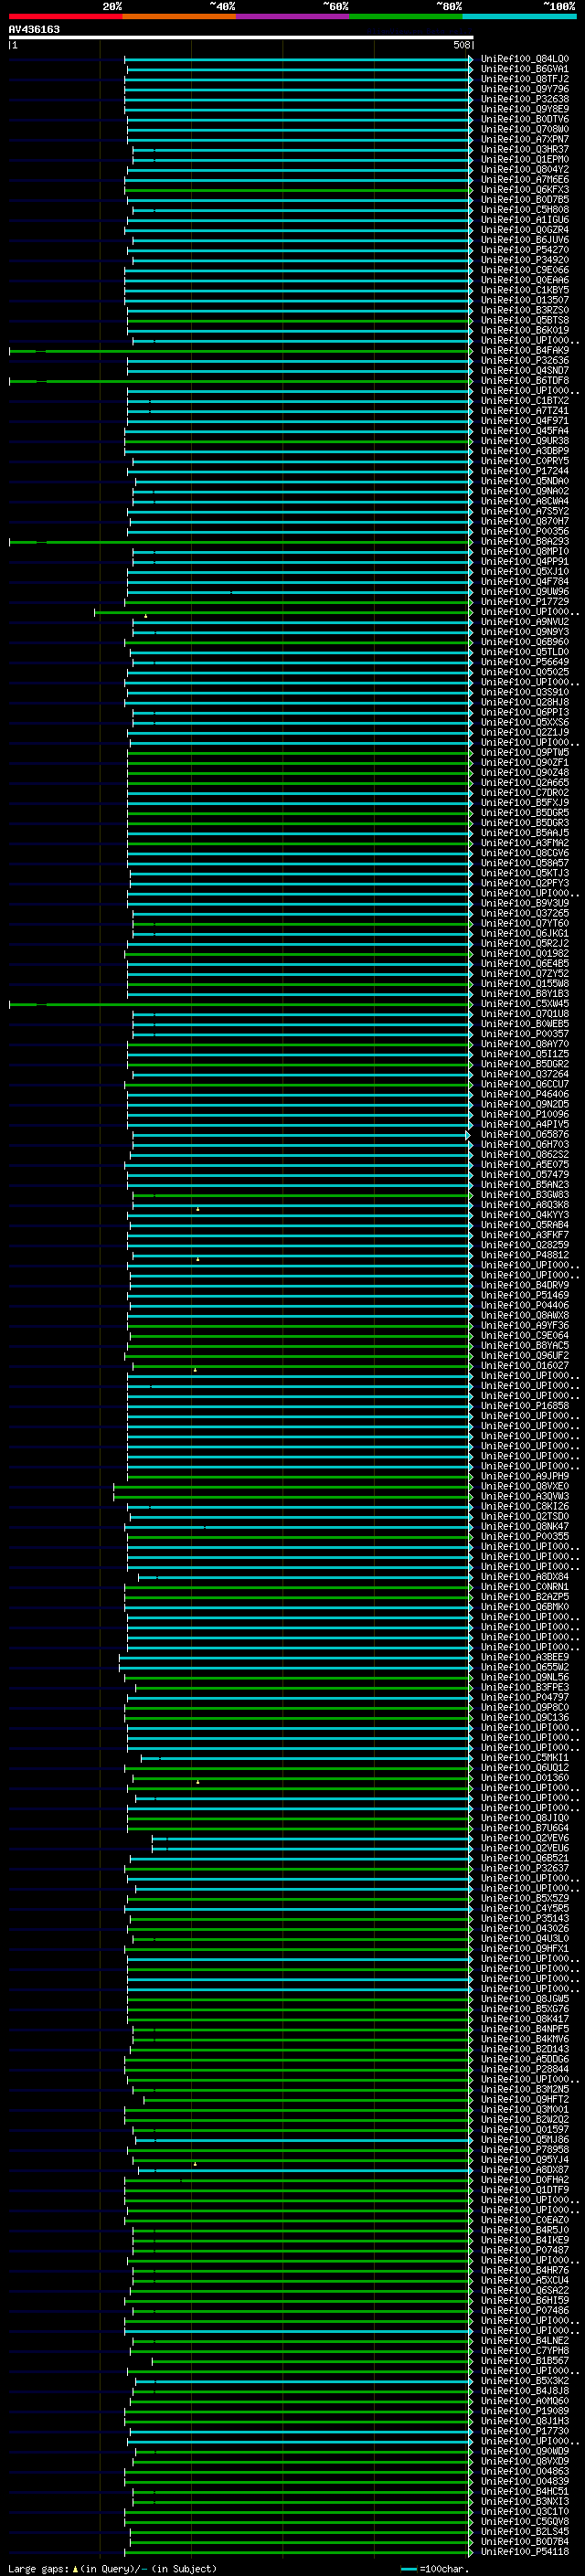Select hit label UniRef100_P16858
The height and width of the screenshot is (2576, 585).
coord(524,1406)
